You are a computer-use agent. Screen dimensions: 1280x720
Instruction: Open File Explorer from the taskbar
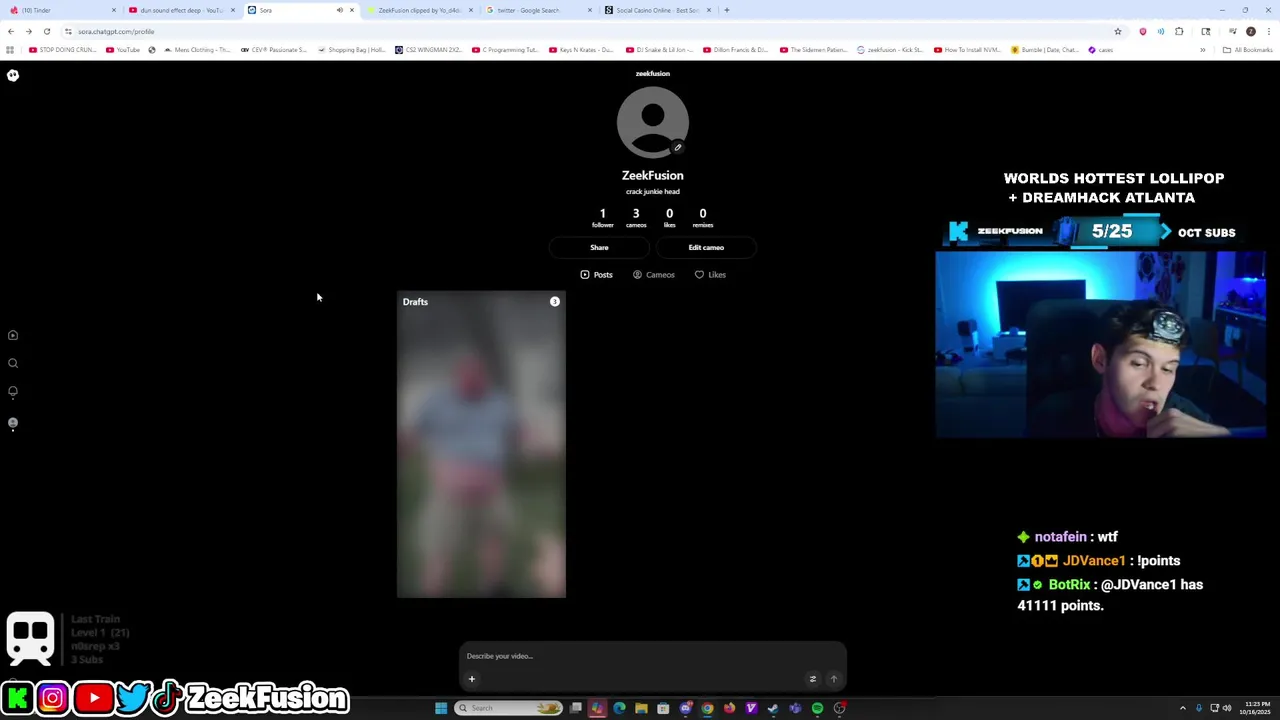coord(641,708)
